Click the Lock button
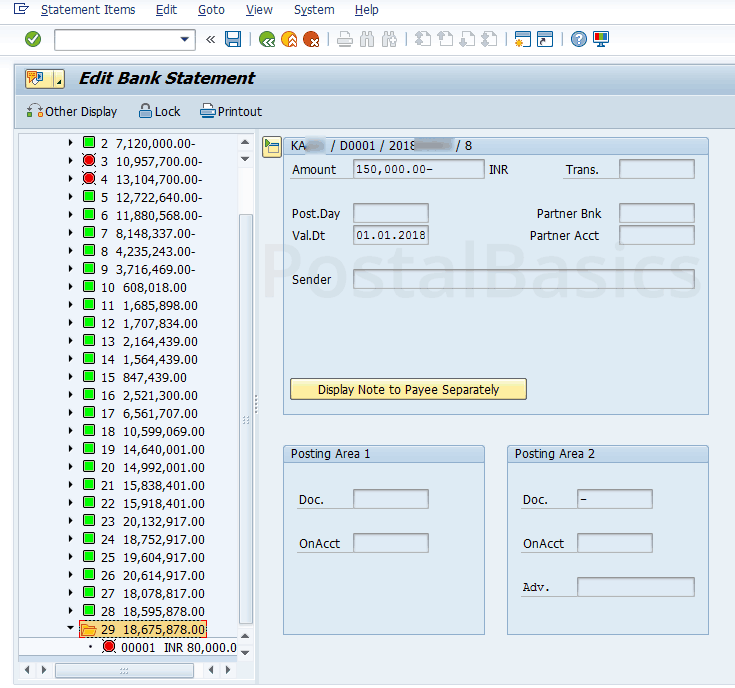Screen dimensions: 735x688 [159, 111]
